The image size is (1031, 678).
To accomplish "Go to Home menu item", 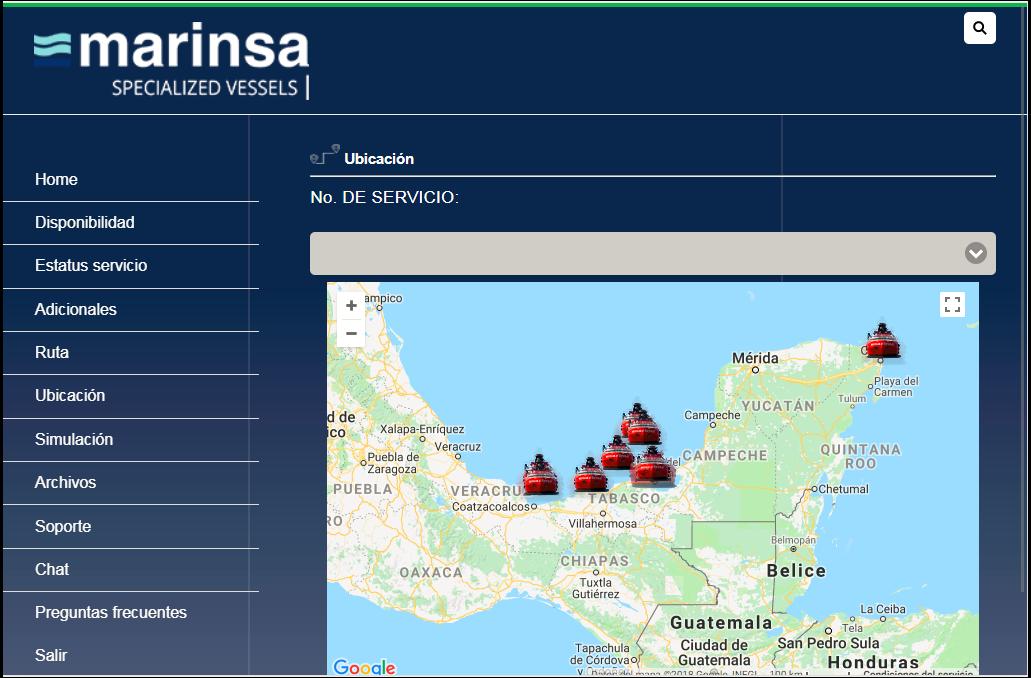I will coord(56,180).
